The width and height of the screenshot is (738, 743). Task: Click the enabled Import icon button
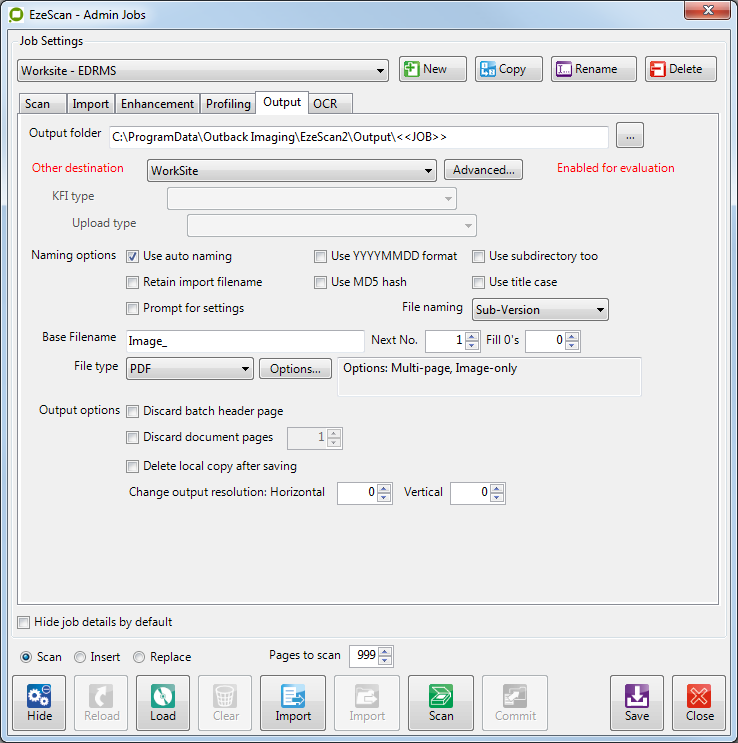tap(293, 702)
